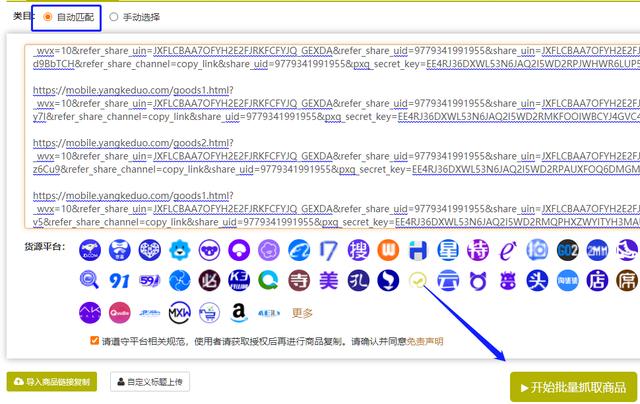Click the brown 席 platform icon
Screen dimensions: 640x404
627,281
